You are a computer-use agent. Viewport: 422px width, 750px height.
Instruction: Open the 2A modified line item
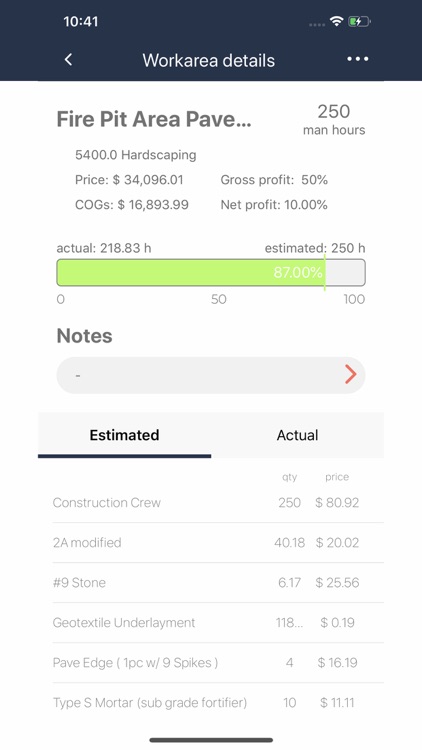(x=211, y=543)
